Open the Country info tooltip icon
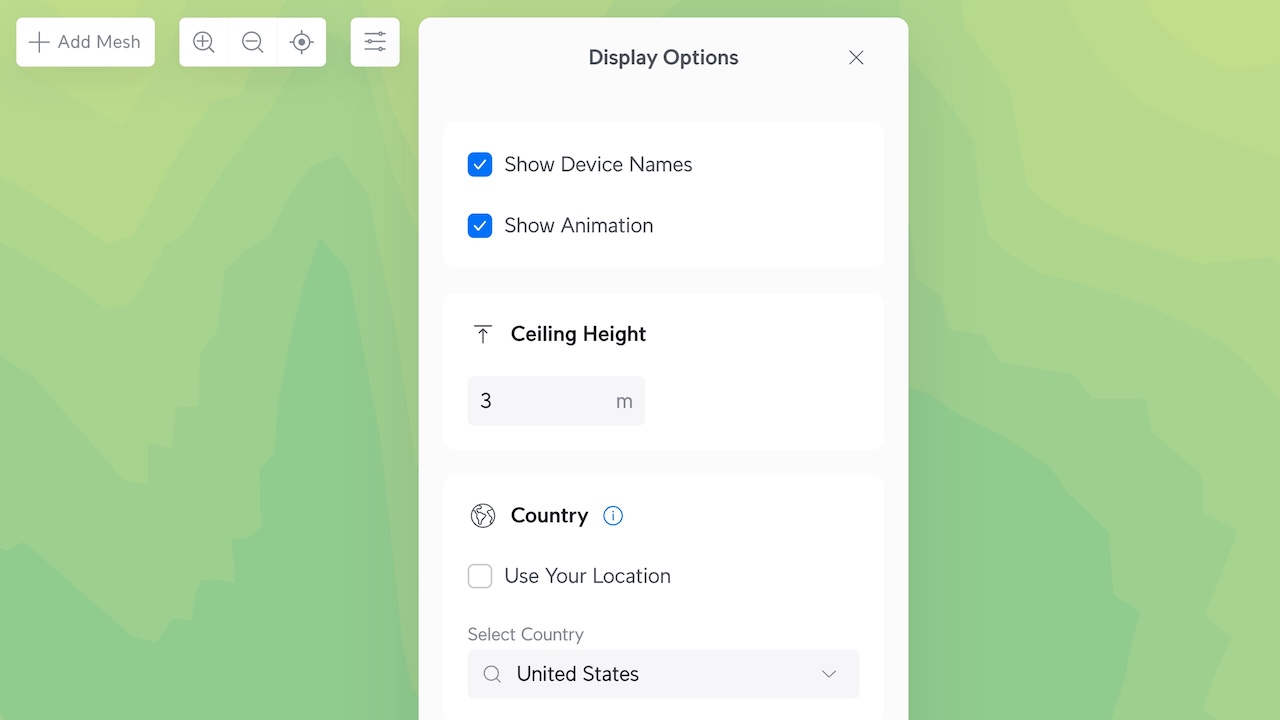This screenshot has width=1280, height=720. [613, 516]
